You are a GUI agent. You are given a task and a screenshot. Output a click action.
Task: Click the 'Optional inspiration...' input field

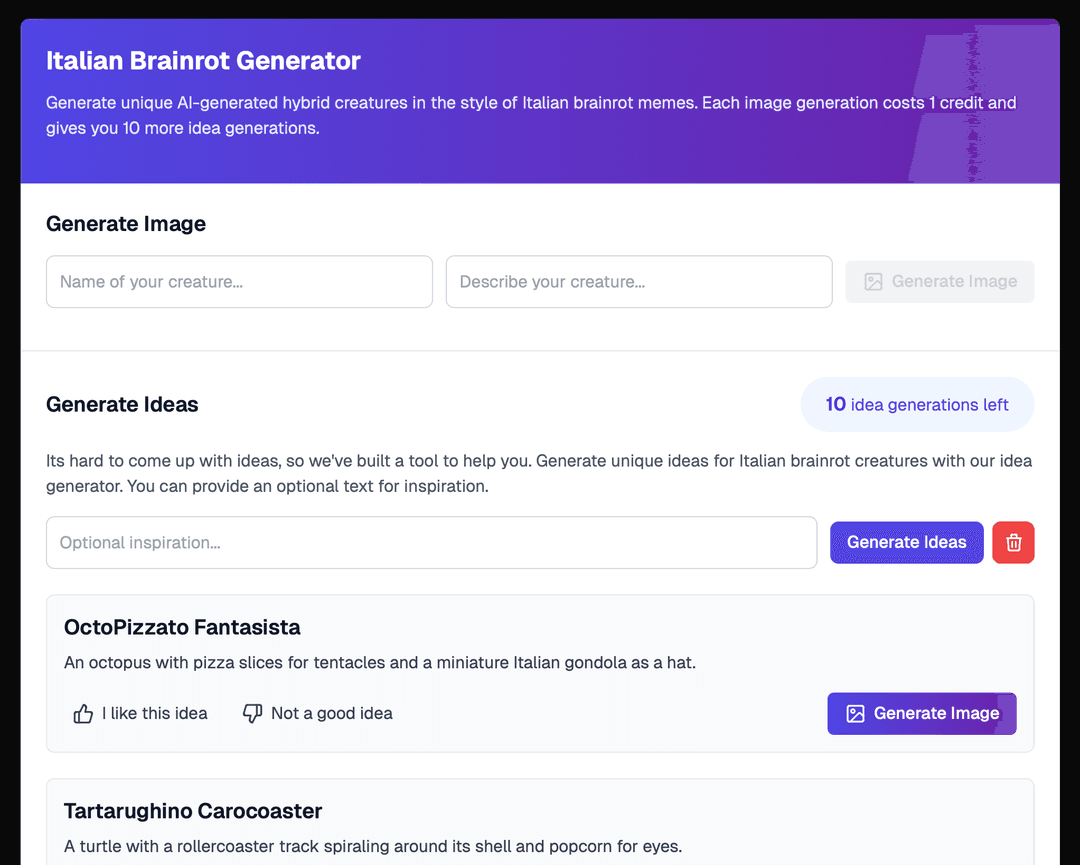430,542
